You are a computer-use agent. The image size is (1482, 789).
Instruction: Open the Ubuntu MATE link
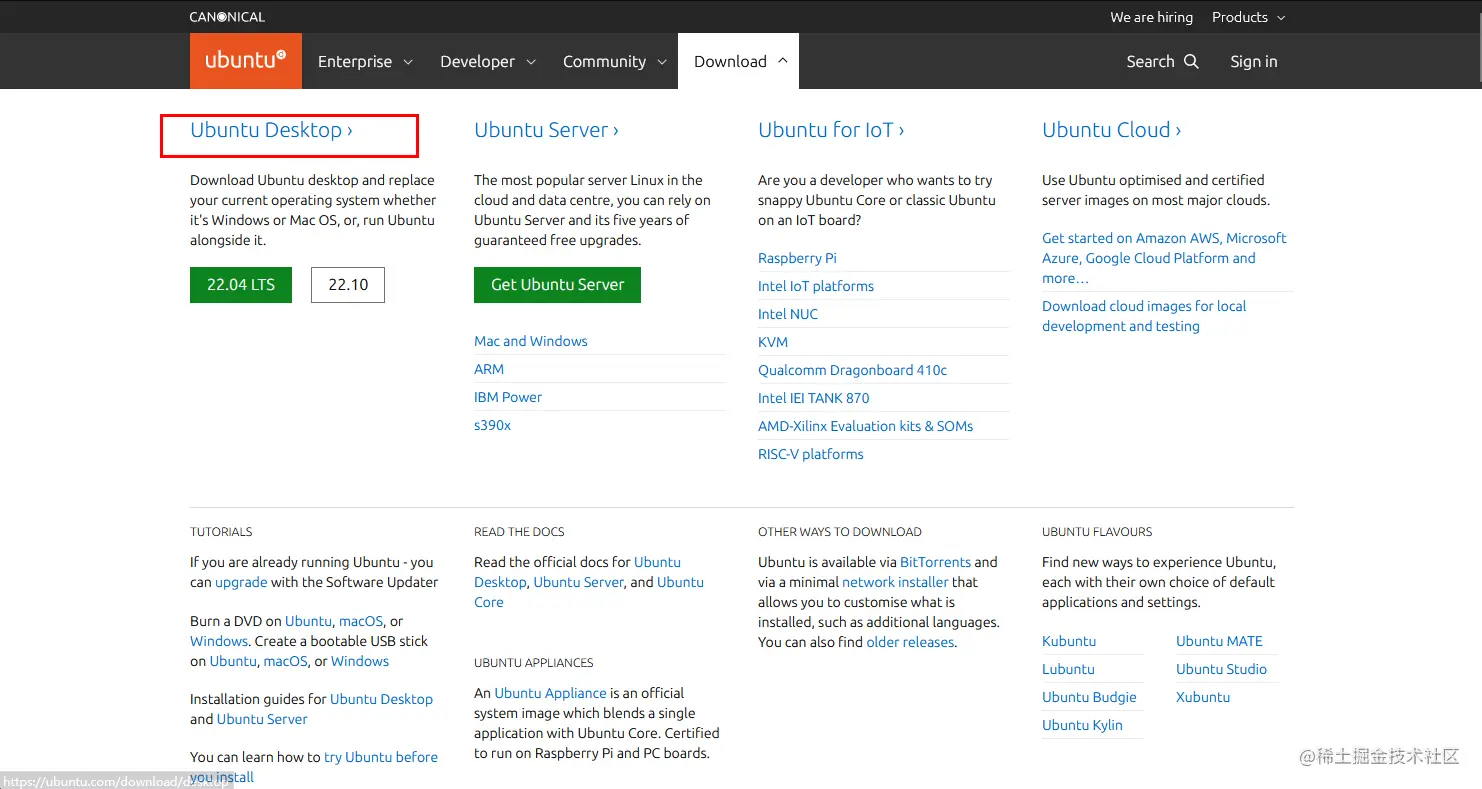(x=1219, y=641)
